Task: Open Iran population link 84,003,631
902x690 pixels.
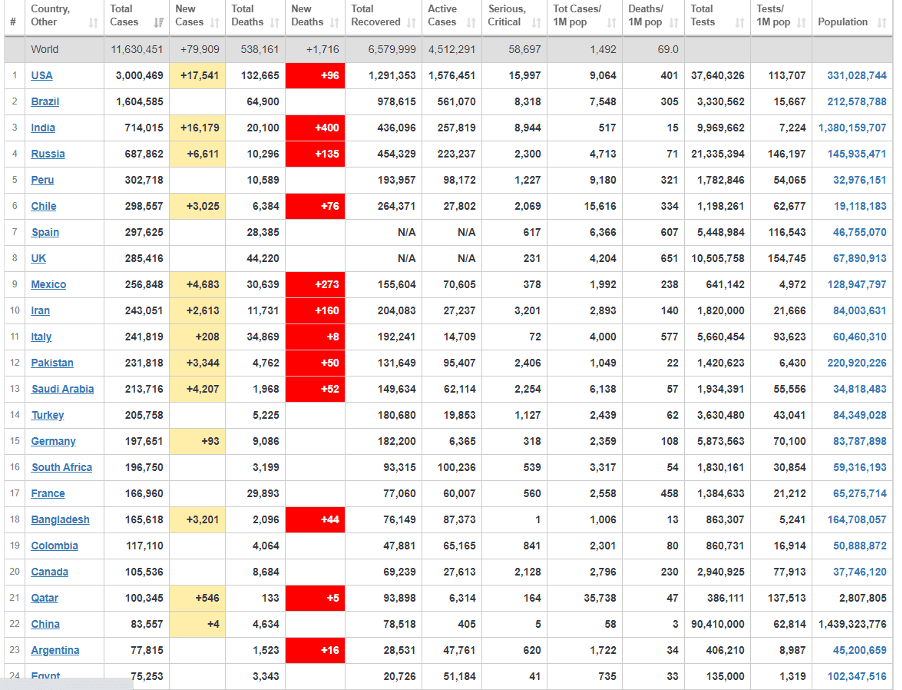Action: pos(859,311)
